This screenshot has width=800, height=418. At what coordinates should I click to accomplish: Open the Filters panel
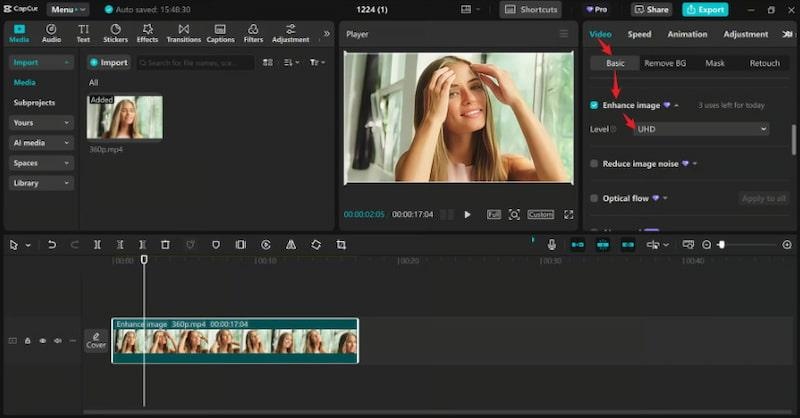coord(253,33)
